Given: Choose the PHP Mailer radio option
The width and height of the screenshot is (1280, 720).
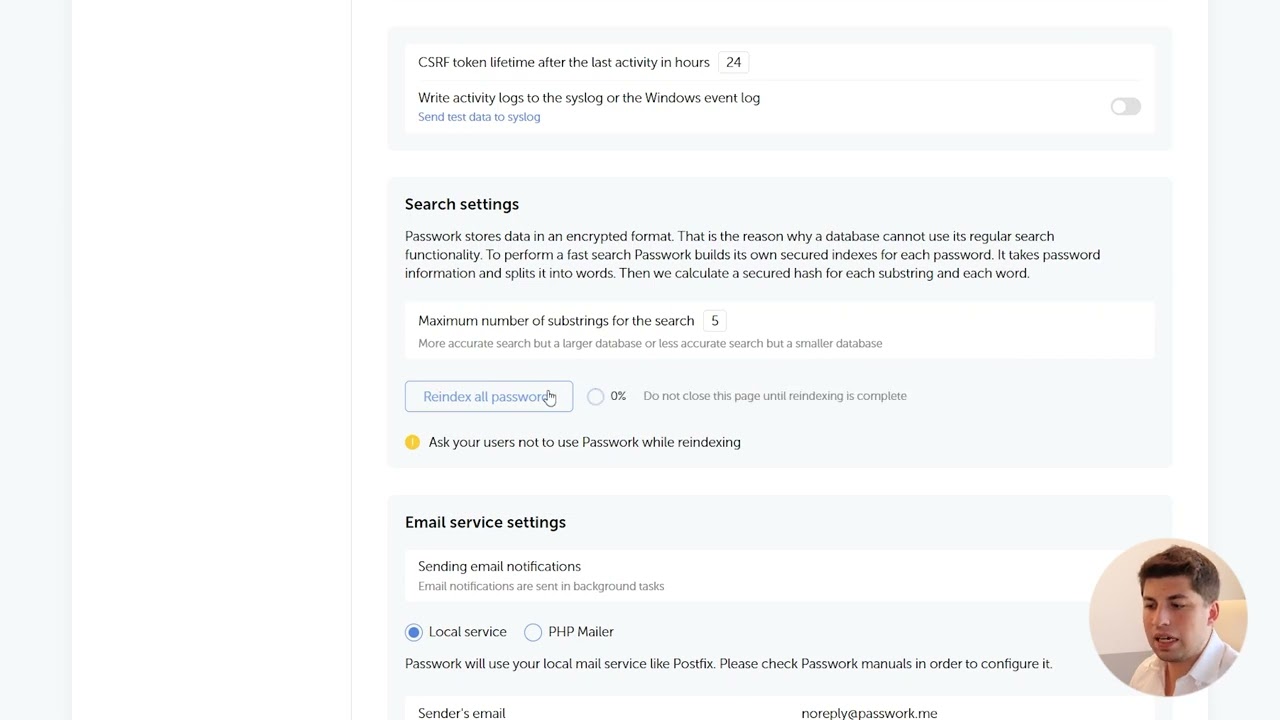Looking at the screenshot, I should 533,632.
